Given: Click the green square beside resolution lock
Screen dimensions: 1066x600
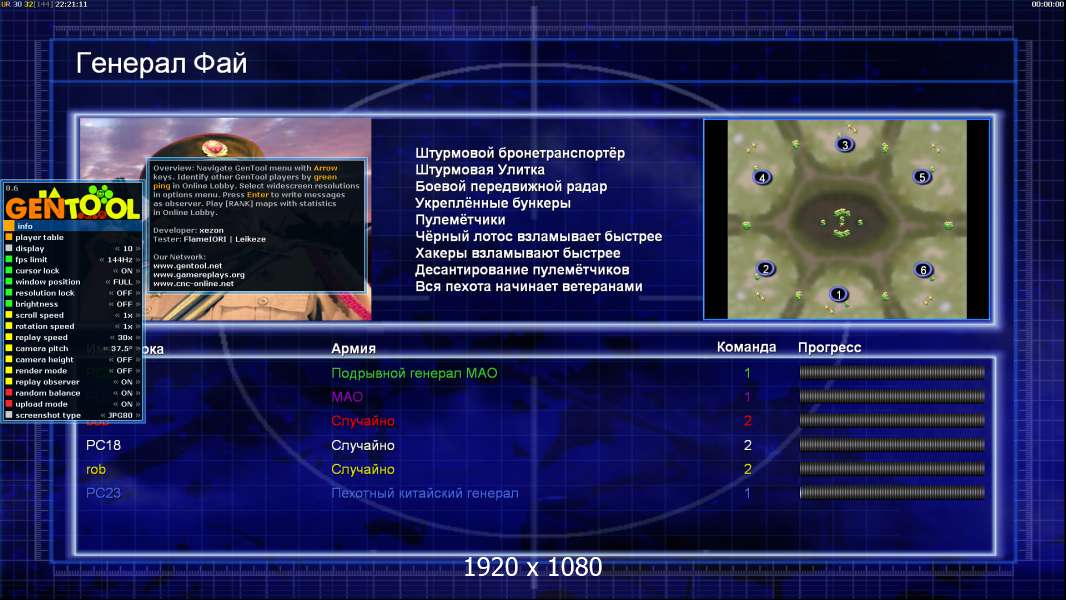Looking at the screenshot, I should click(9, 293).
